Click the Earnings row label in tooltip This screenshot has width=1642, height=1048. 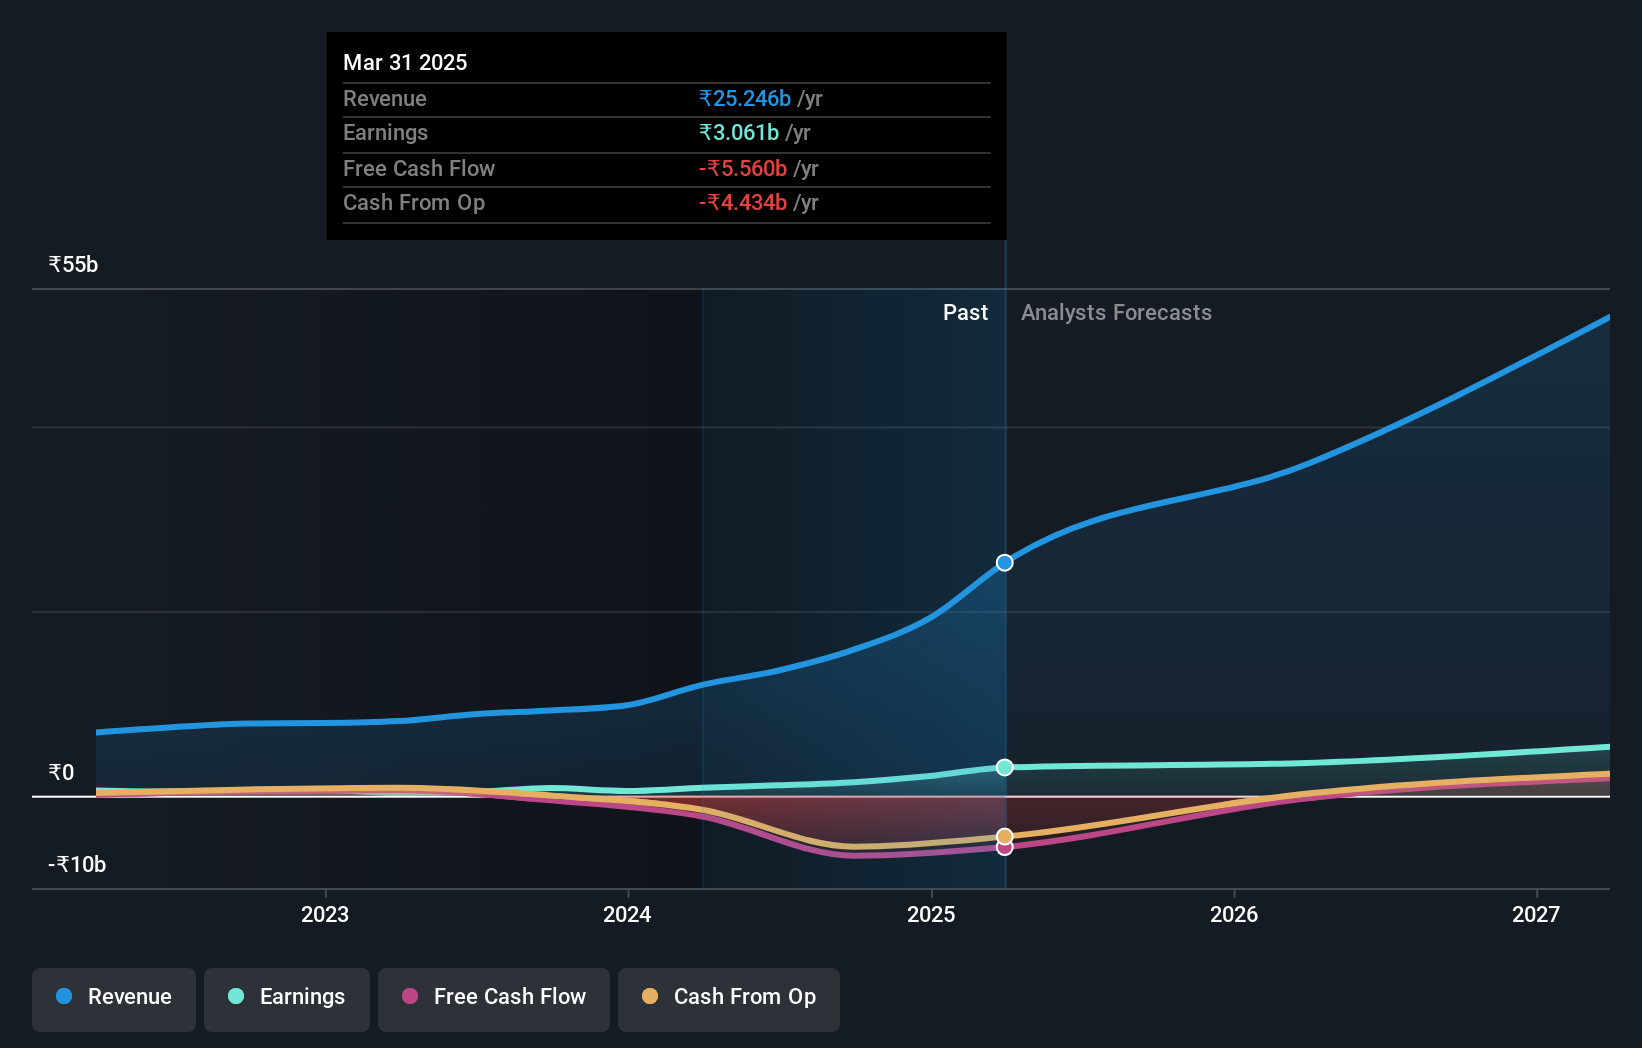click(x=385, y=132)
